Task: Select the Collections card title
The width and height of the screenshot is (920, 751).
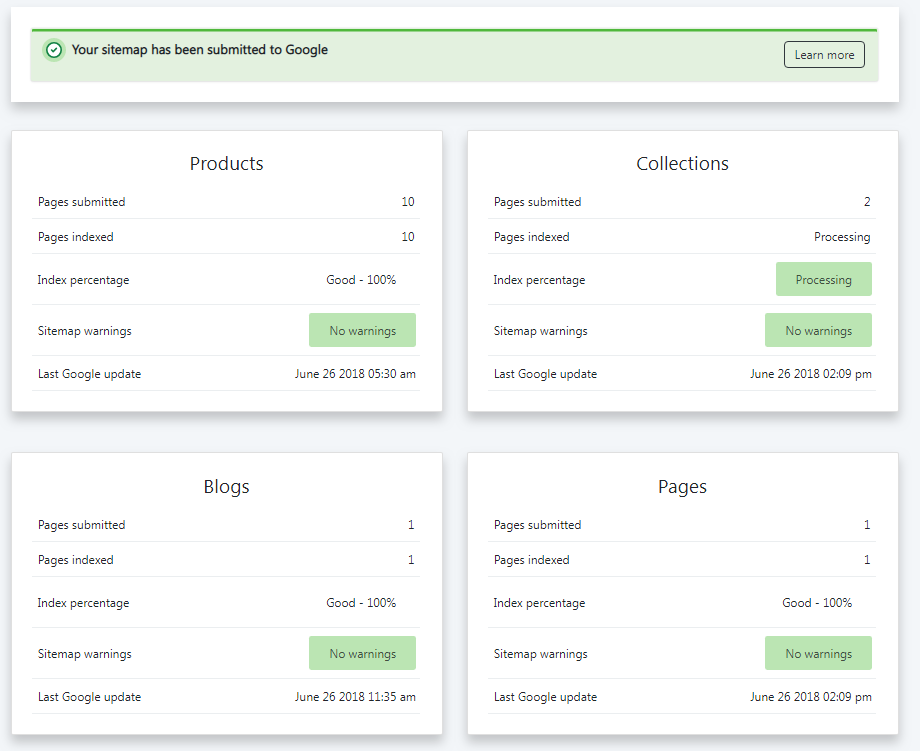Action: (682, 163)
